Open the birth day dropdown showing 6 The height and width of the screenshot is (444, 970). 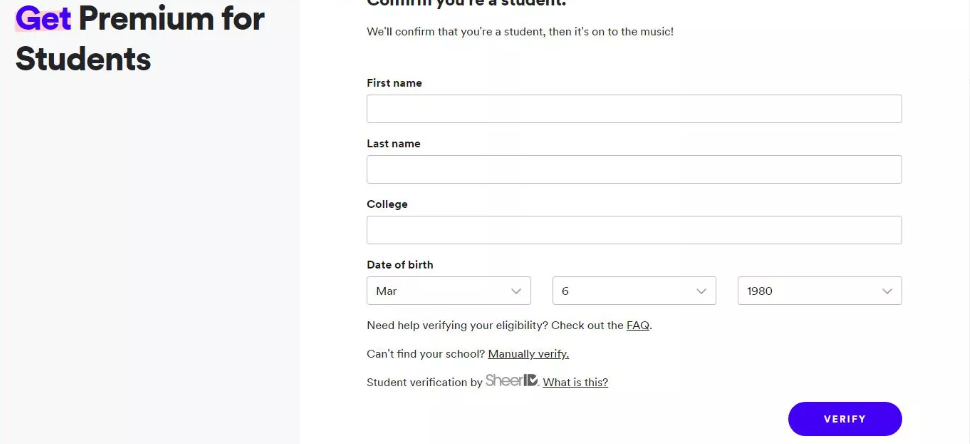(634, 291)
